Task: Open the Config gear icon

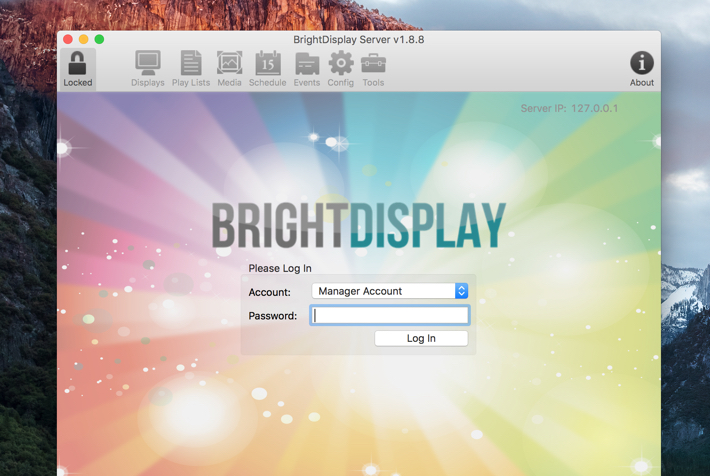Action: 341,63
